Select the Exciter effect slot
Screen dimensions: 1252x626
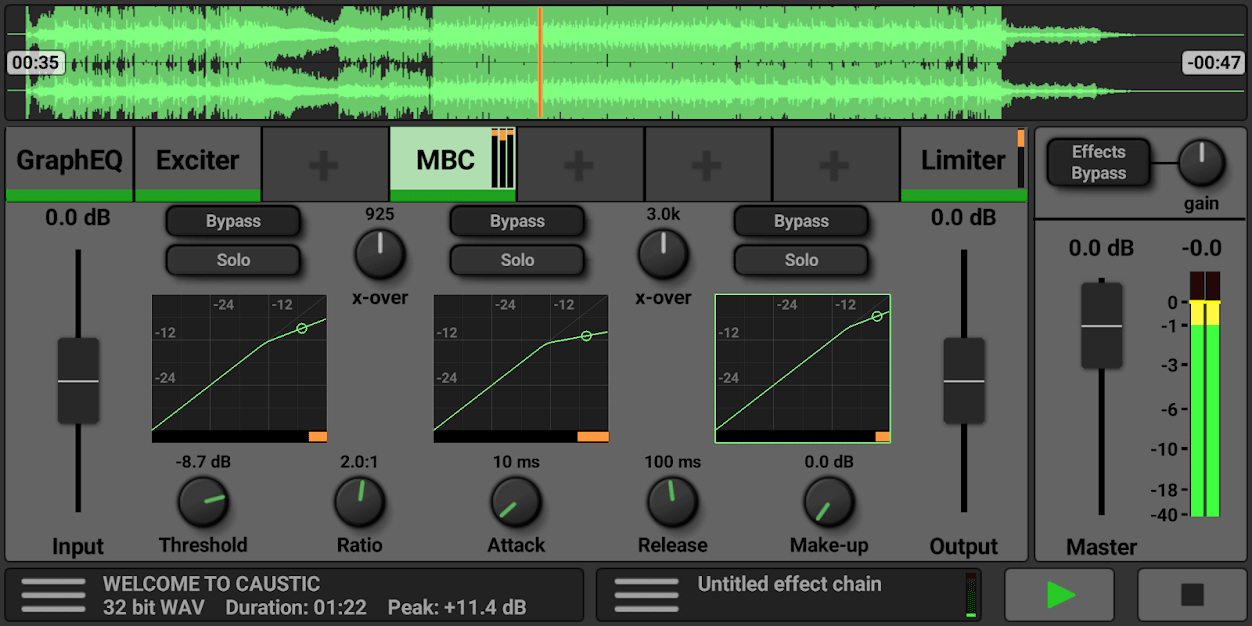tap(197, 160)
